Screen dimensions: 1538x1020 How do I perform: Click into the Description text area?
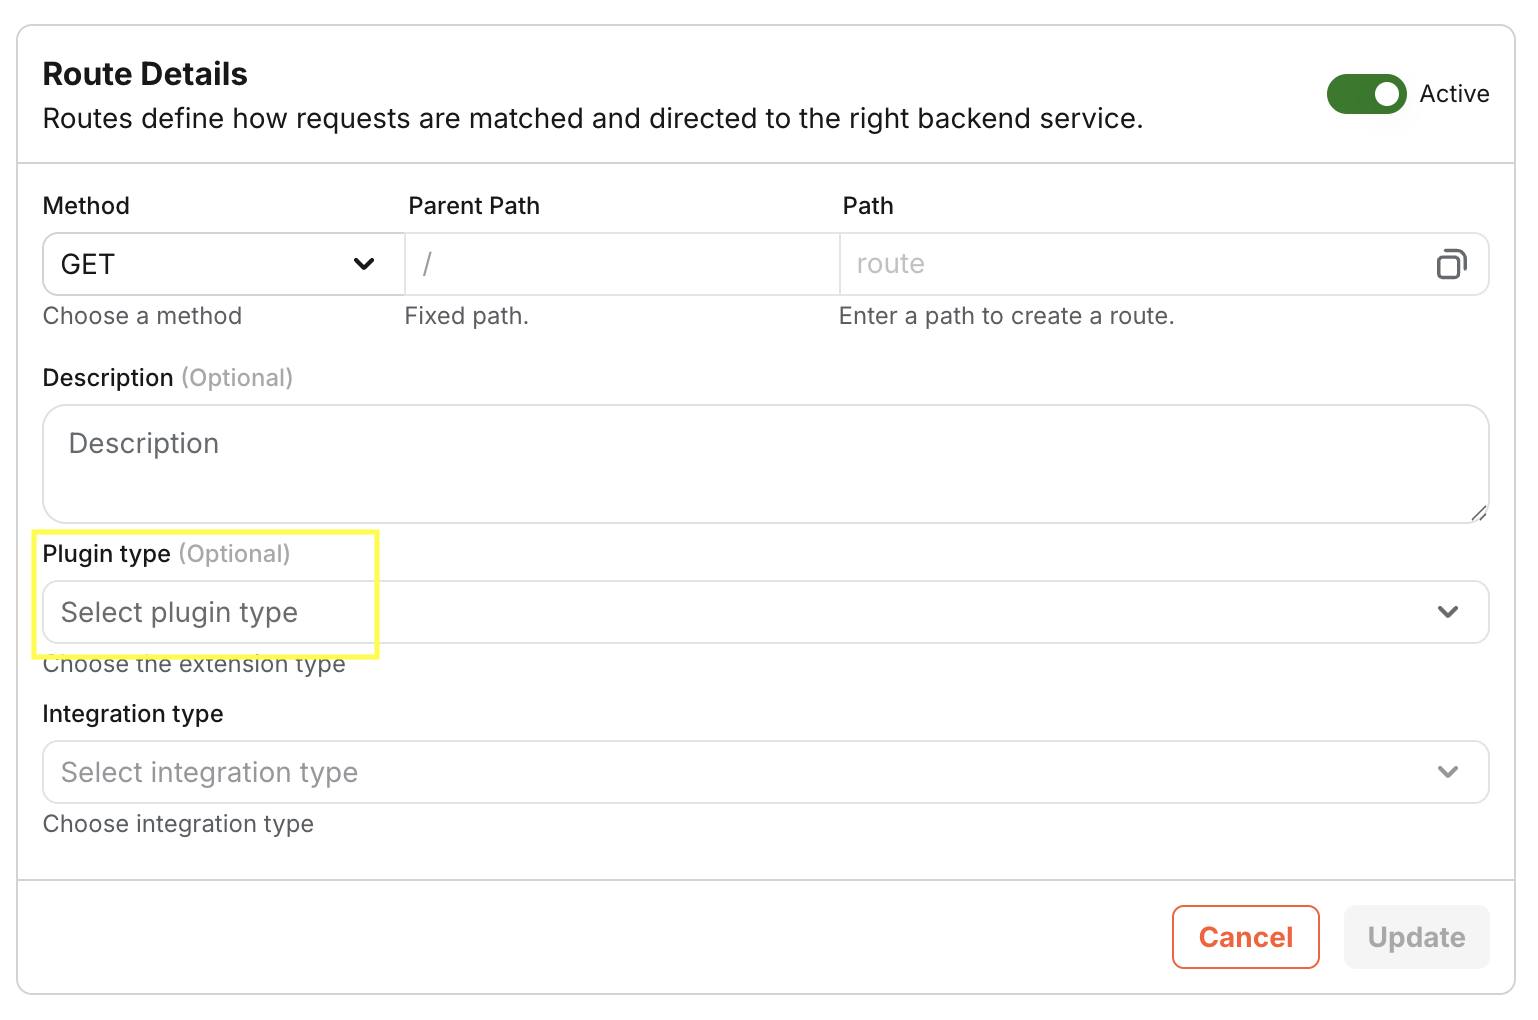click(766, 464)
